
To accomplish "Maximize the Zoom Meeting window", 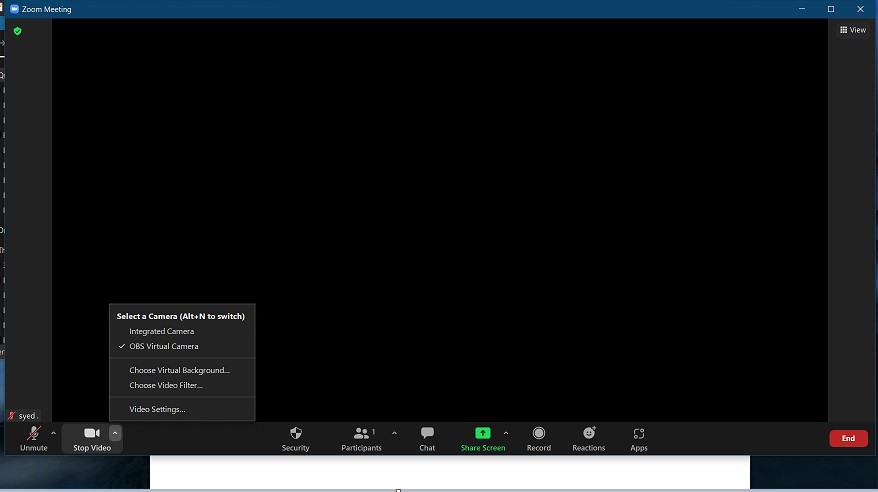I will tap(831, 9).
